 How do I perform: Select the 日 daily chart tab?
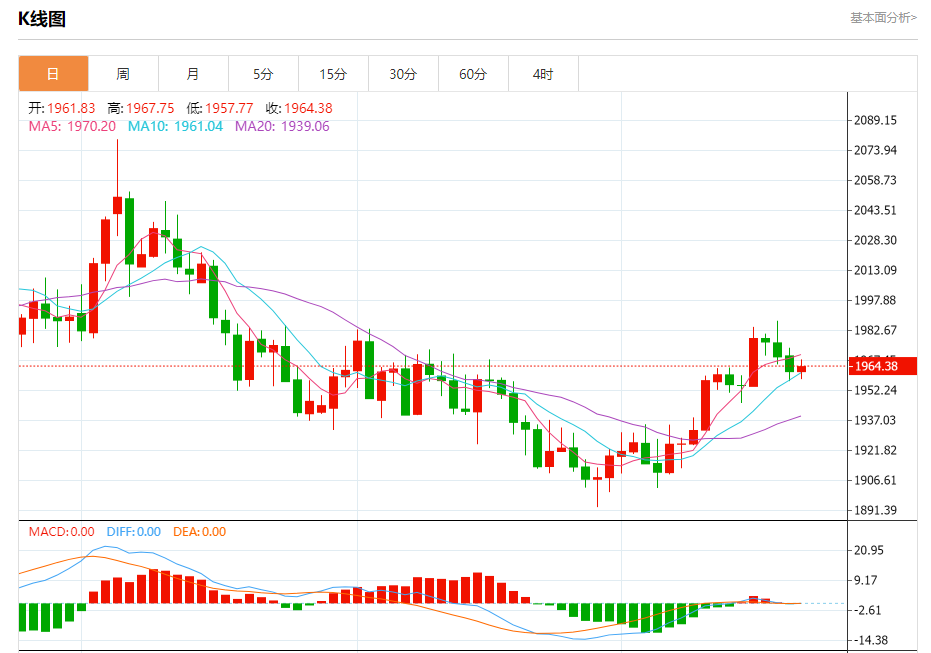[53, 74]
